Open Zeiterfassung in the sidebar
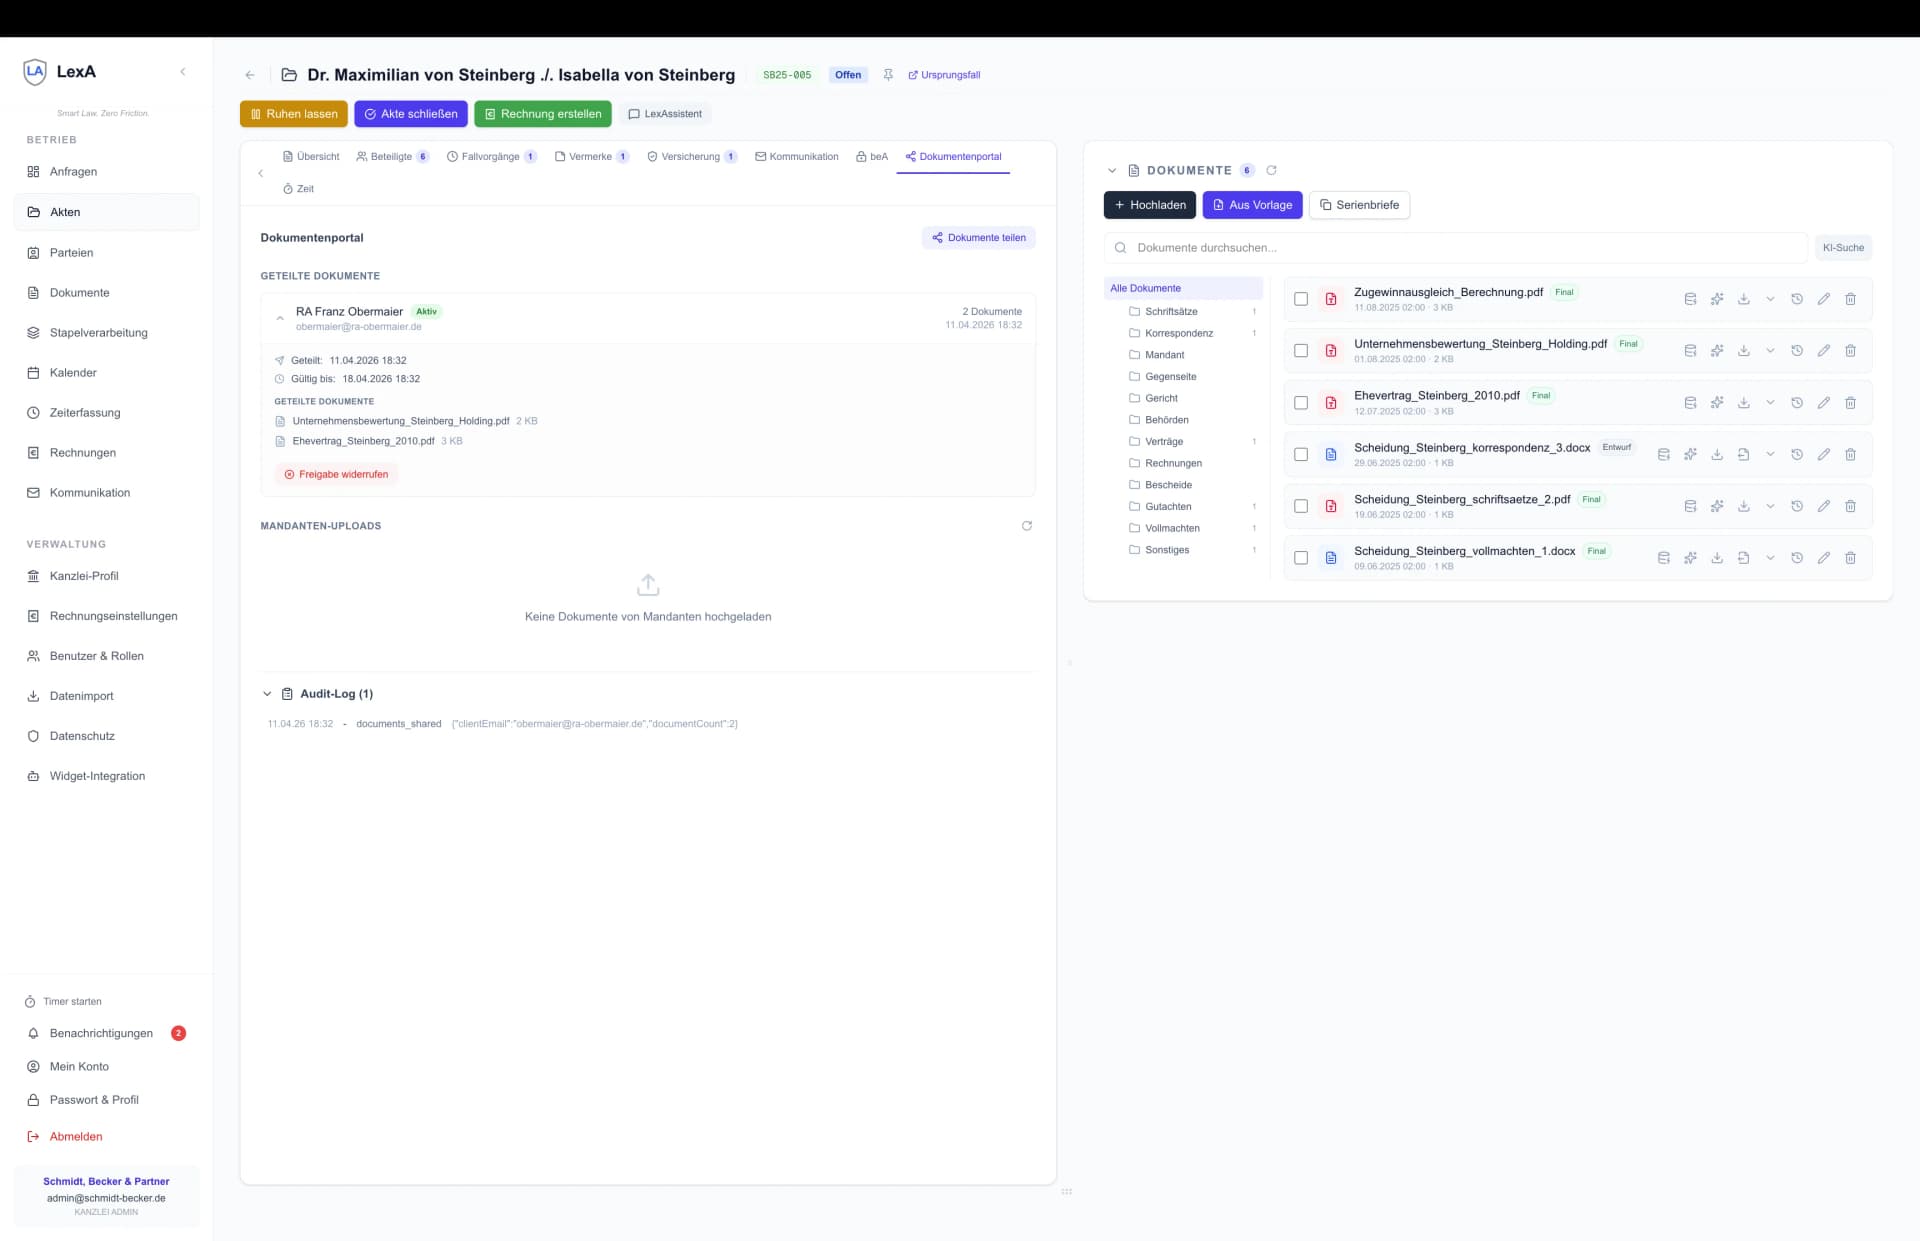Screen dimensions: 1920x1241 [x=85, y=413]
